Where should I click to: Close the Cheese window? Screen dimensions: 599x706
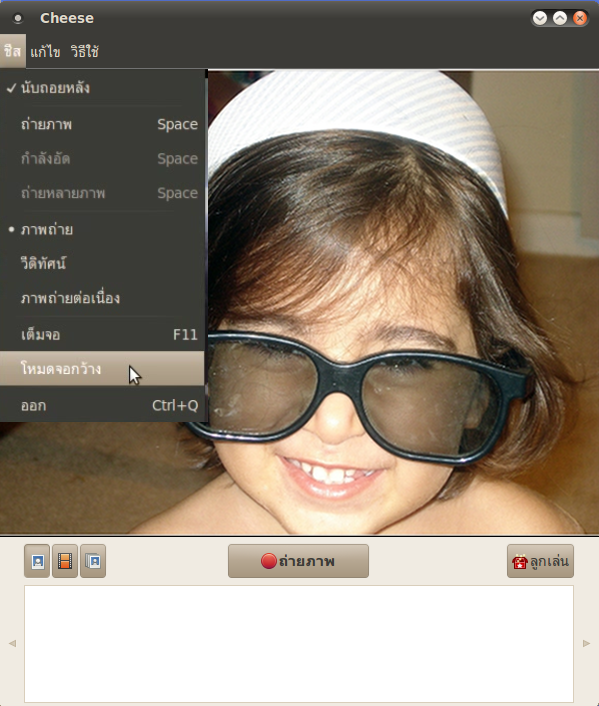(580, 18)
